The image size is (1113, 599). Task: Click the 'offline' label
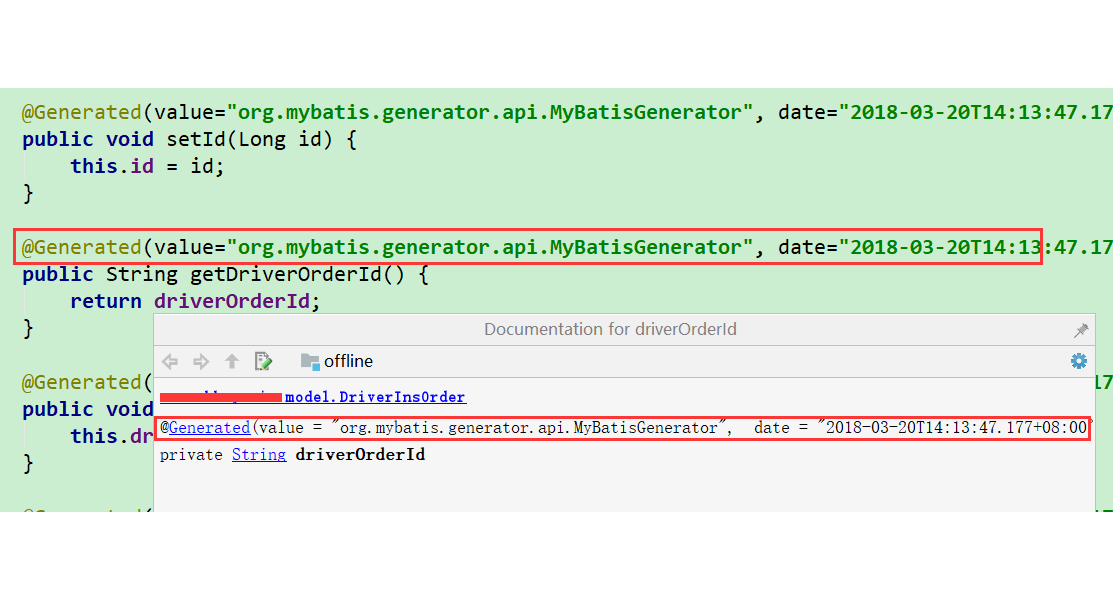(x=348, y=361)
